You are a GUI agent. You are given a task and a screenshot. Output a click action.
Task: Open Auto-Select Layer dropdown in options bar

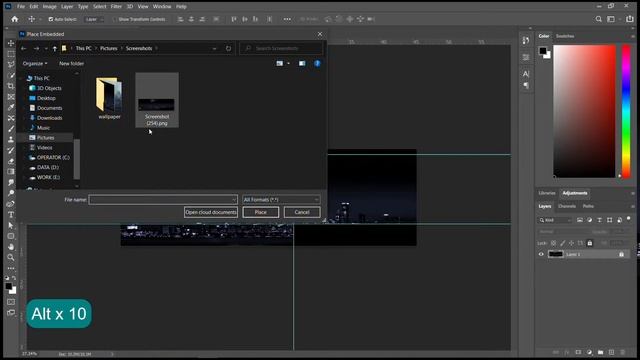pyautogui.click(x=94, y=19)
